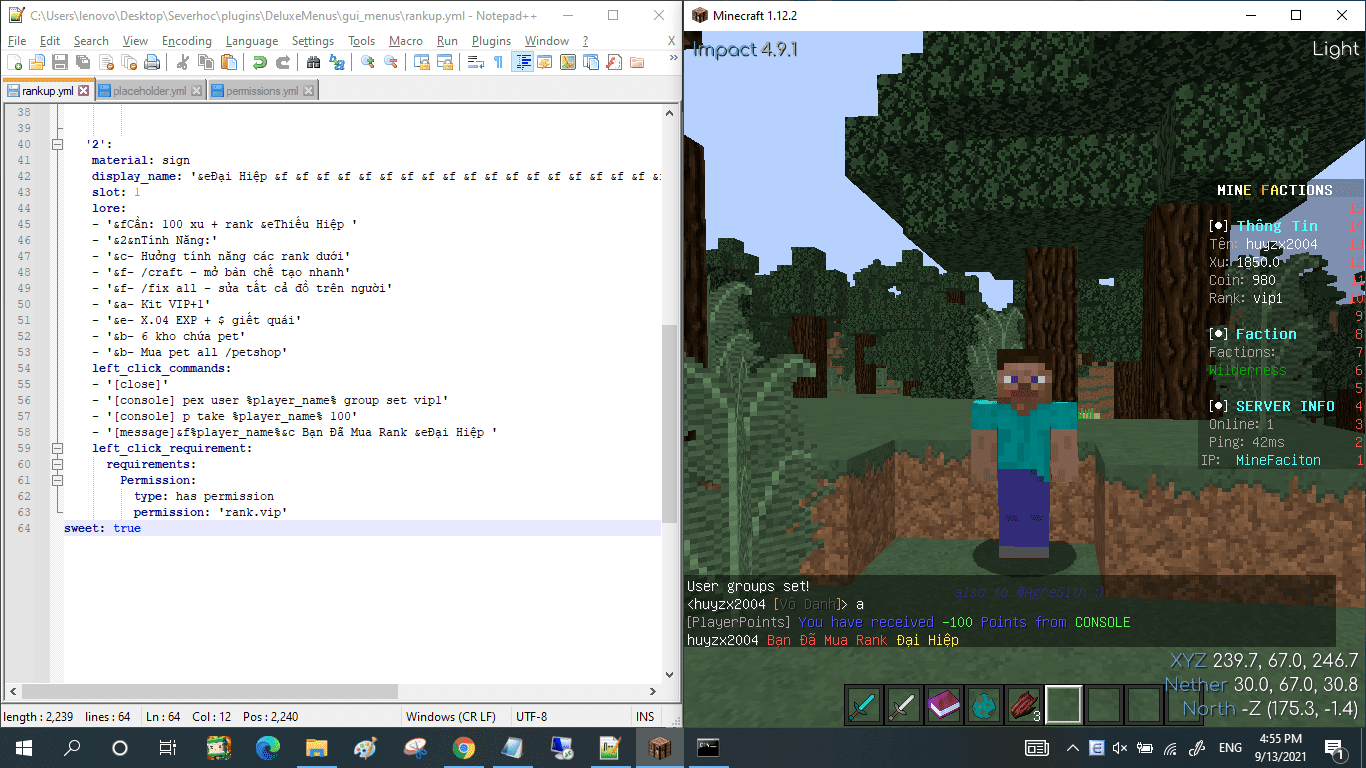
Task: Toggle word wrap in Notepad++
Action: pyautogui.click(x=476, y=62)
